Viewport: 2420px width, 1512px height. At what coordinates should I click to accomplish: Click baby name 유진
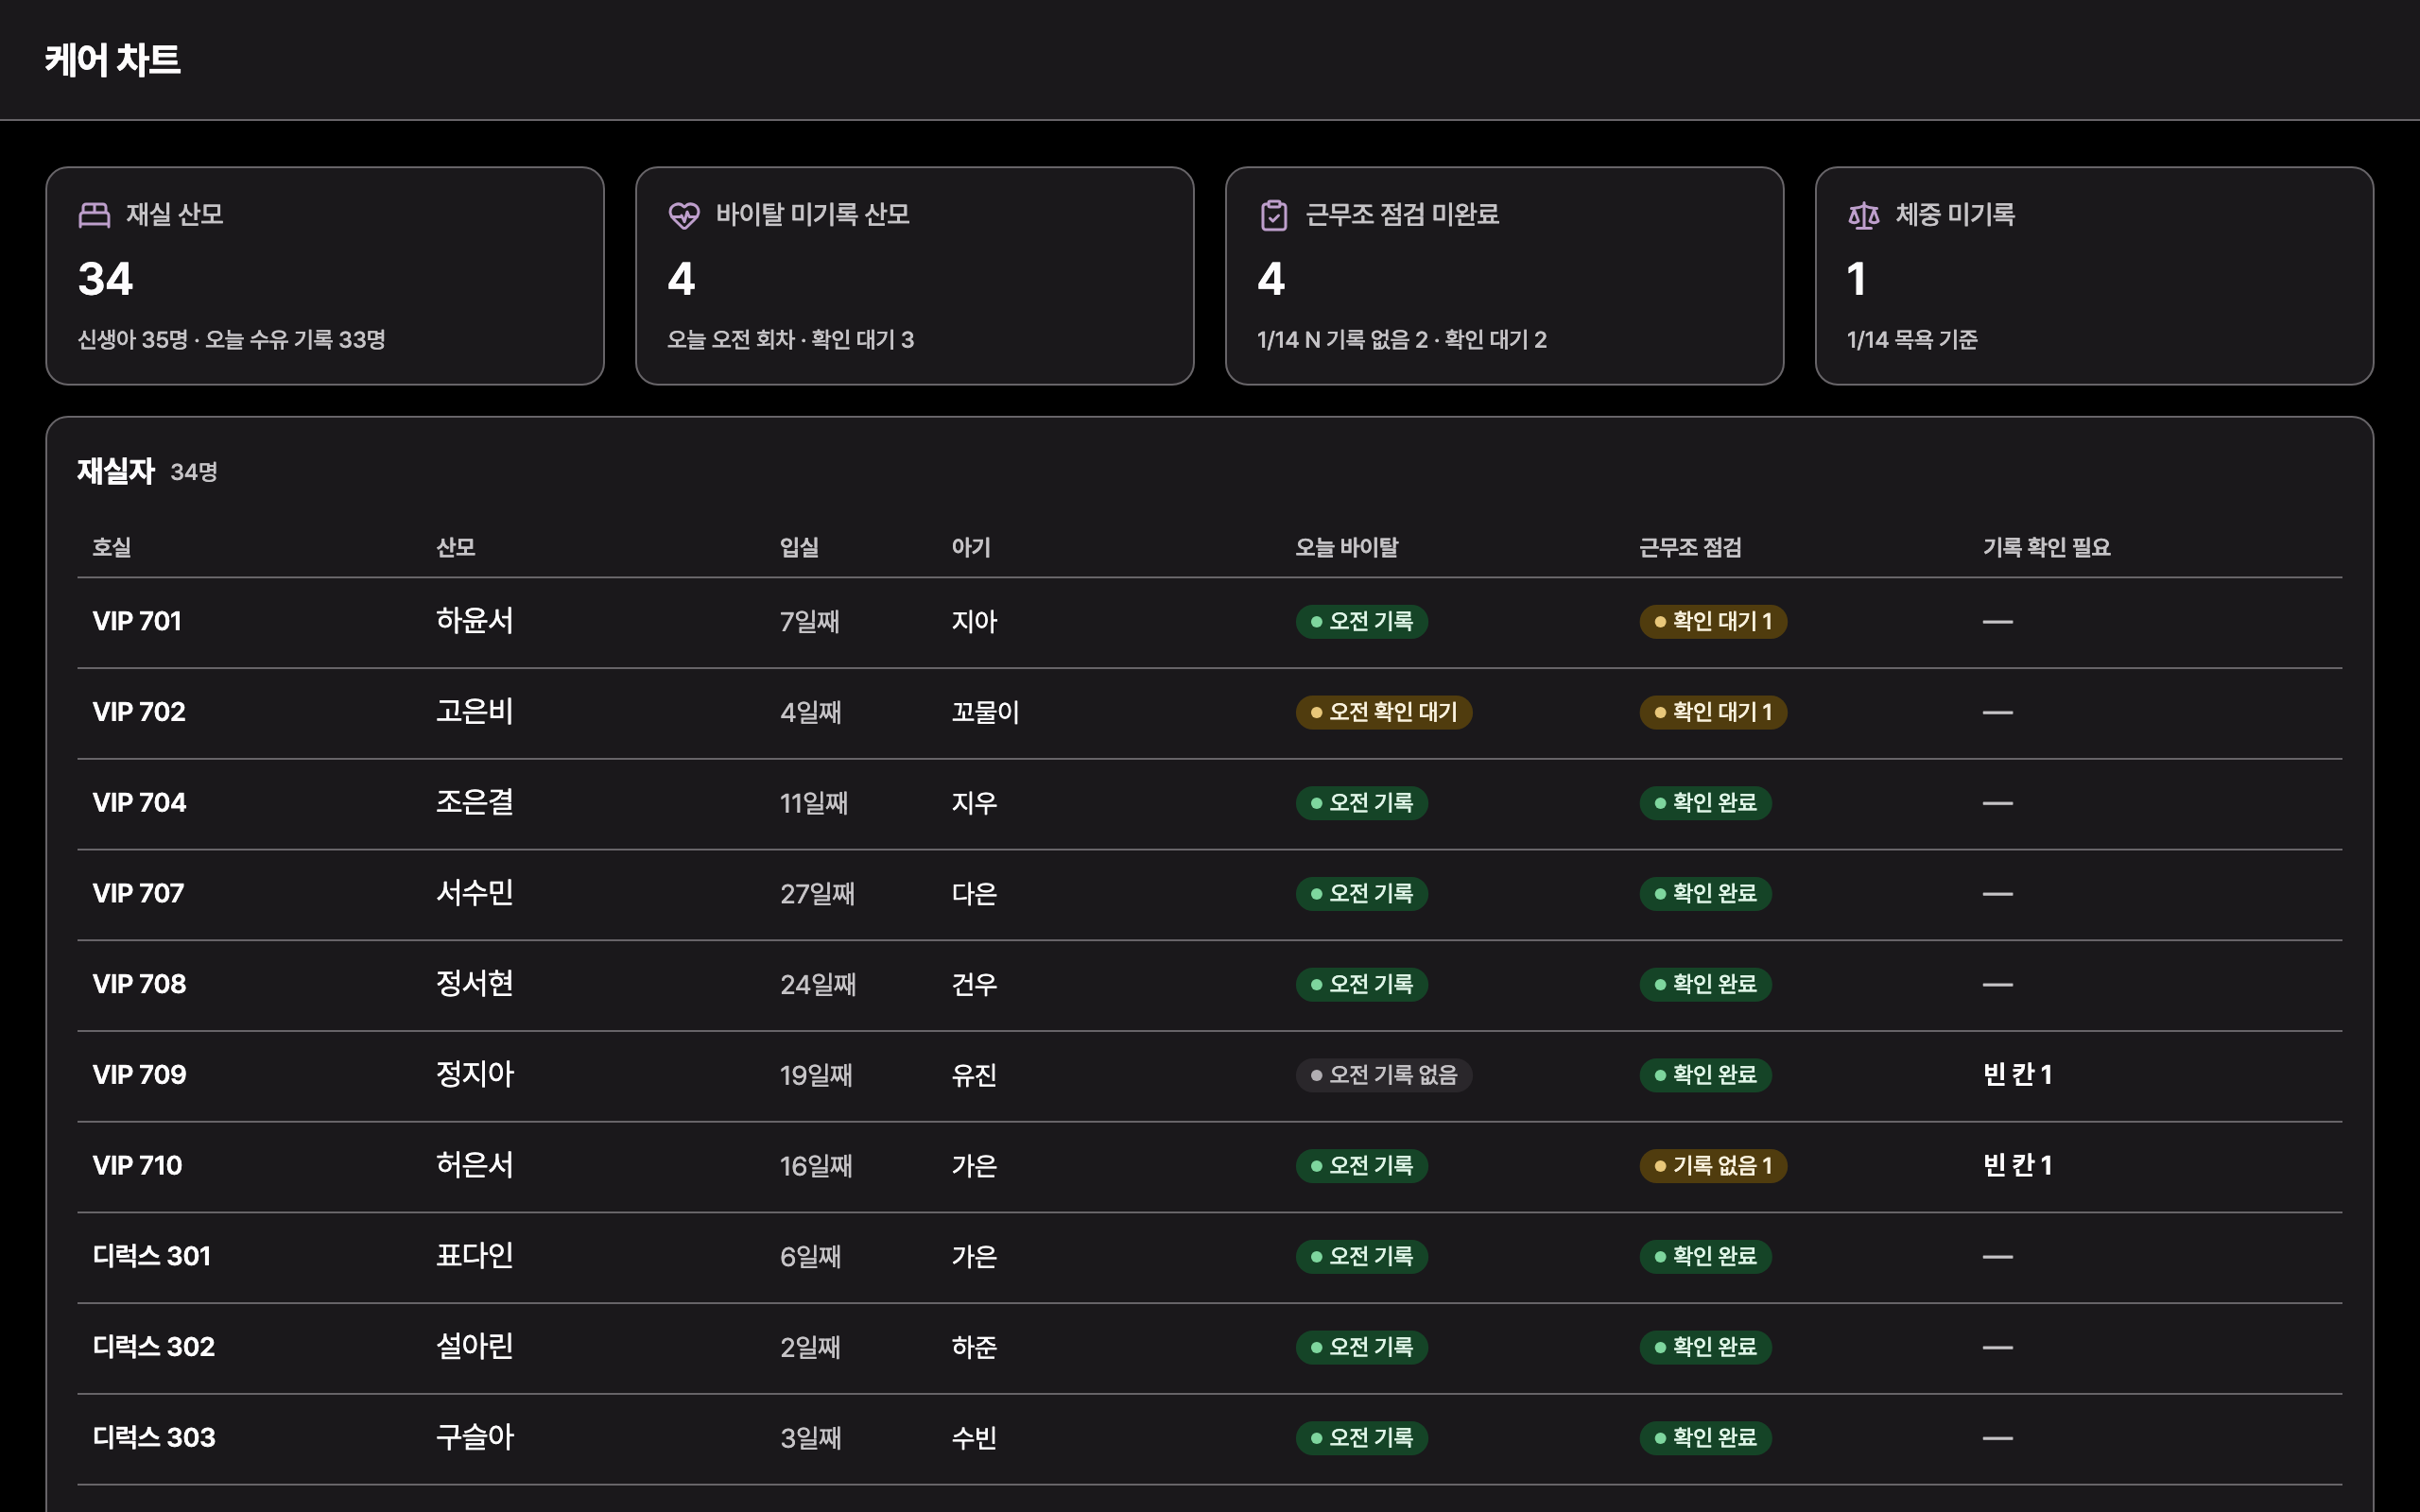coord(974,1075)
